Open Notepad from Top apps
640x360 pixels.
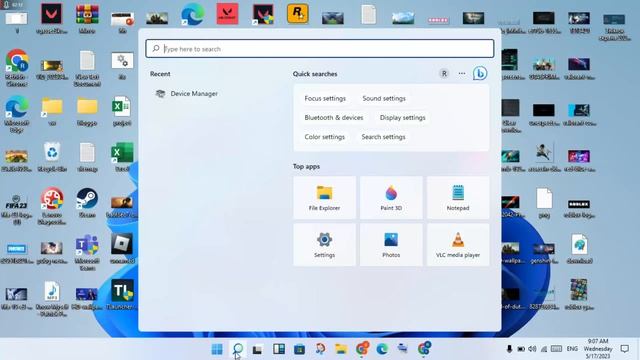(458, 198)
